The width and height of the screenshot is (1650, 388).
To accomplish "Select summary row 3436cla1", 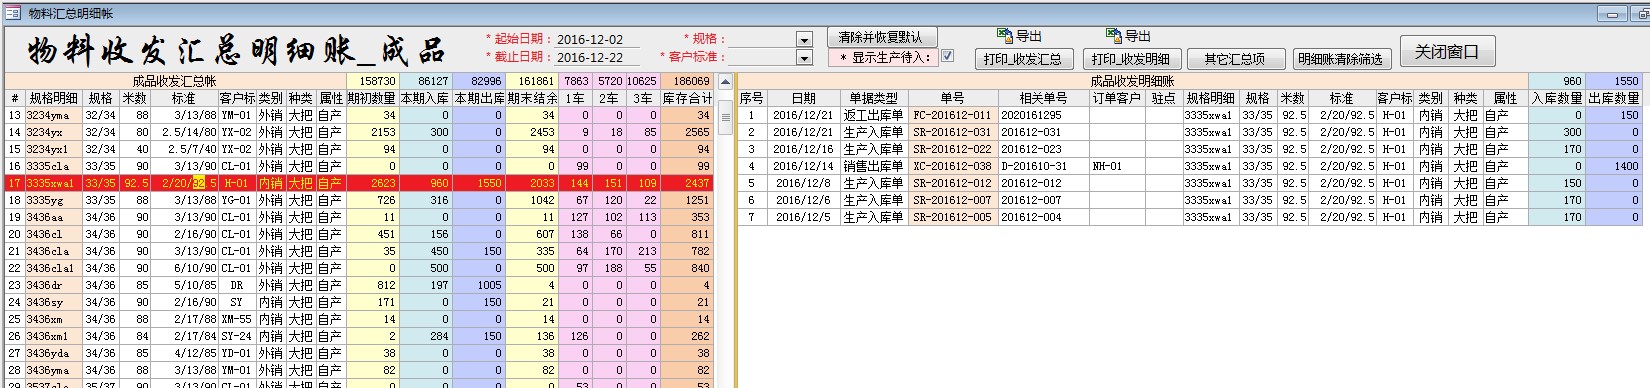I will (x=359, y=268).
